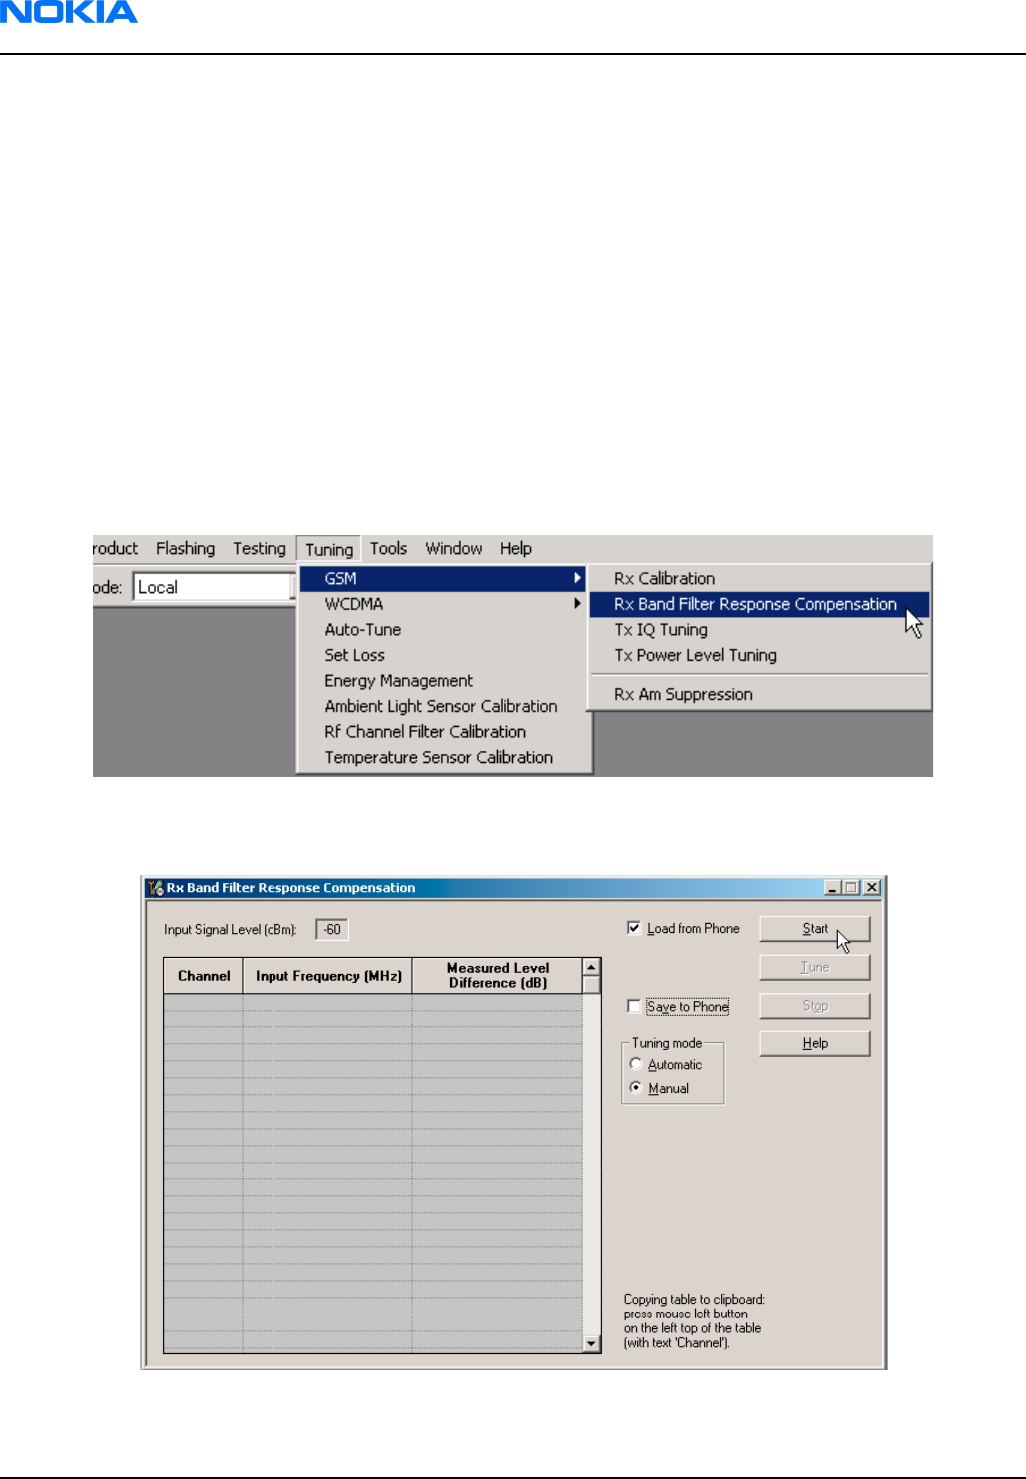Viewport: 1026px width, 1479px height.
Task: Expand the WCDMA submenu
Action: pyautogui.click(x=443, y=604)
